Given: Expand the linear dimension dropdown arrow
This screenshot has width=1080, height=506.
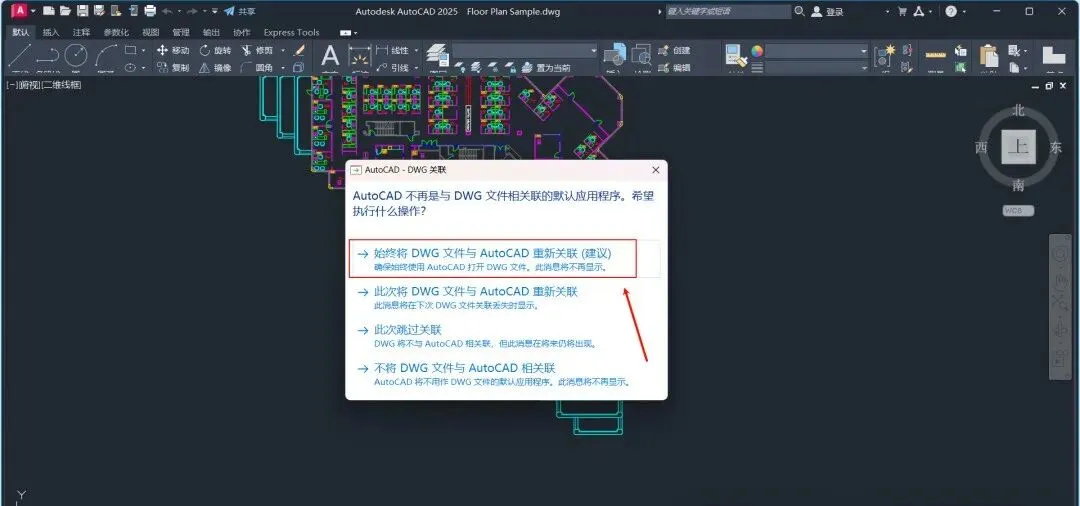Looking at the screenshot, I should [x=415, y=50].
